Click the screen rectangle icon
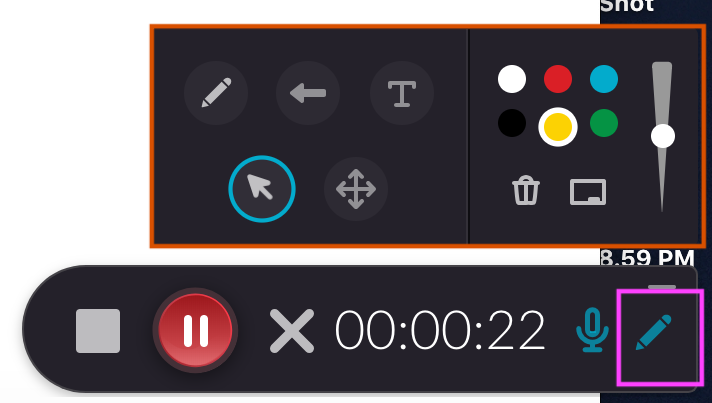 588,192
